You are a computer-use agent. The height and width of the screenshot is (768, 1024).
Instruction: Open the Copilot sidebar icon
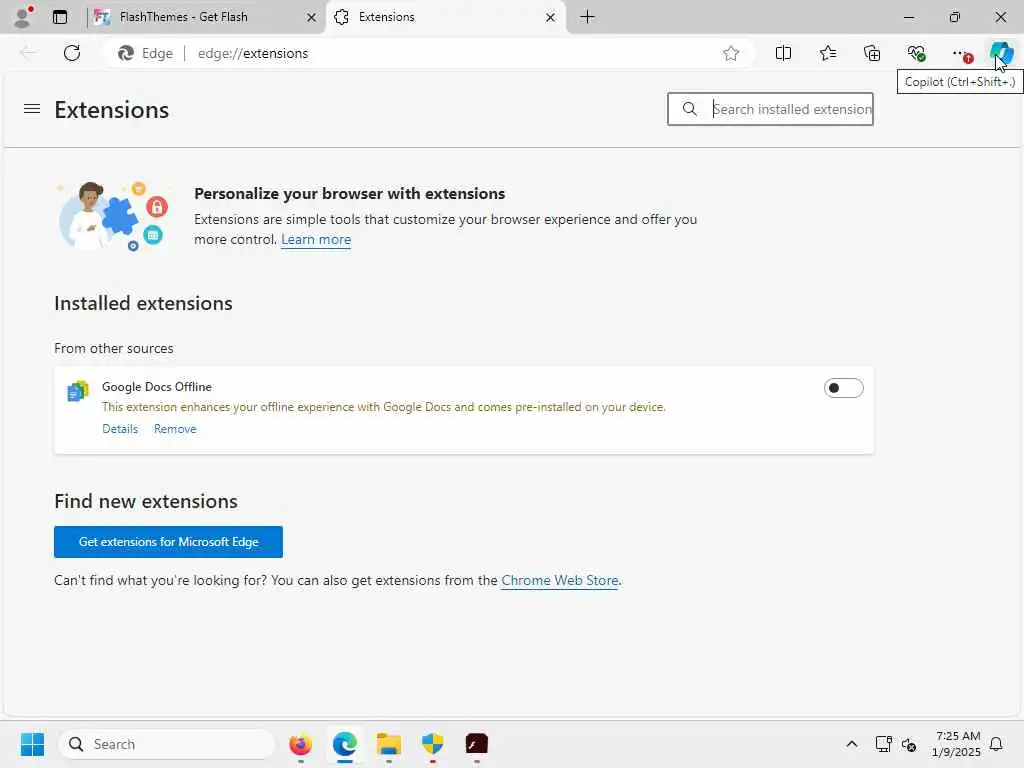click(x=1001, y=54)
